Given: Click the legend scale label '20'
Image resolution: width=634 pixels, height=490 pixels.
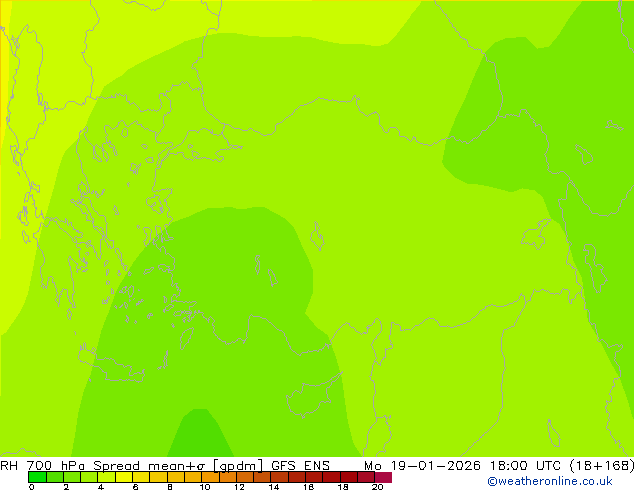Looking at the screenshot, I should point(377,487).
